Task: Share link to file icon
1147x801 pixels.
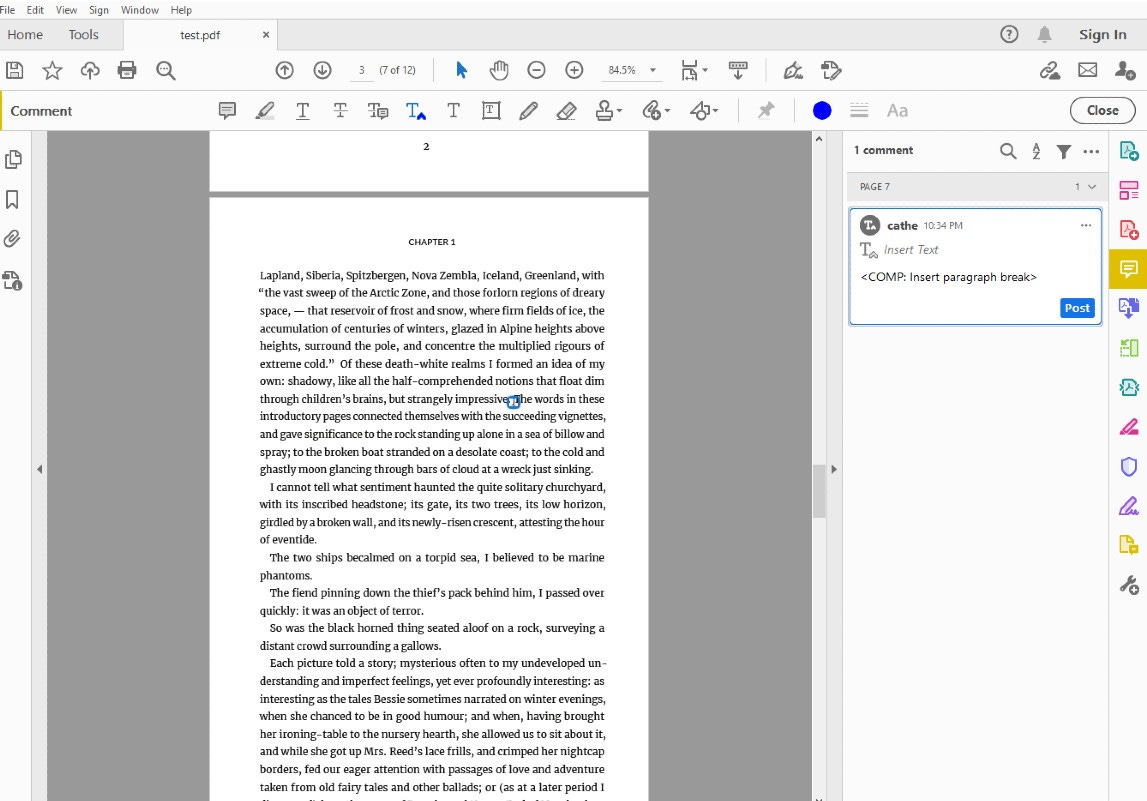Action: [1050, 70]
